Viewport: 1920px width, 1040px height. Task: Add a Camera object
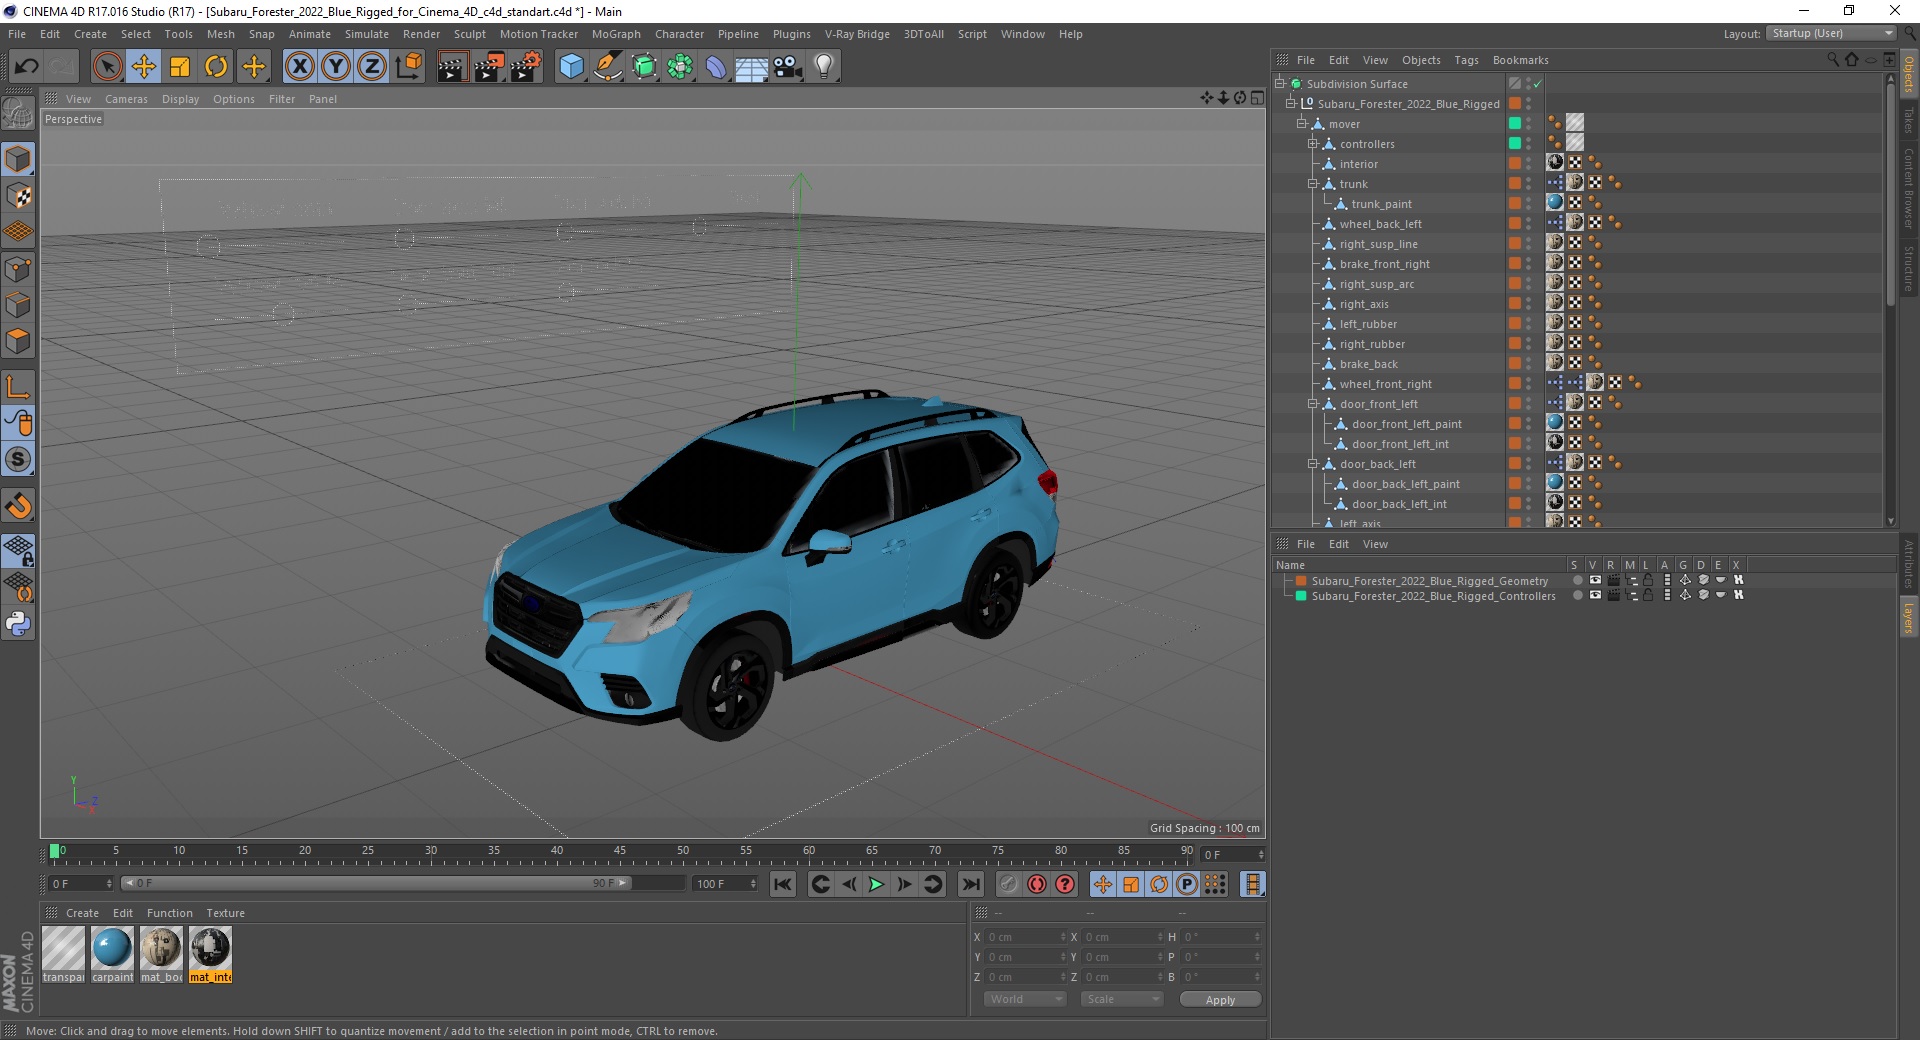(x=788, y=67)
